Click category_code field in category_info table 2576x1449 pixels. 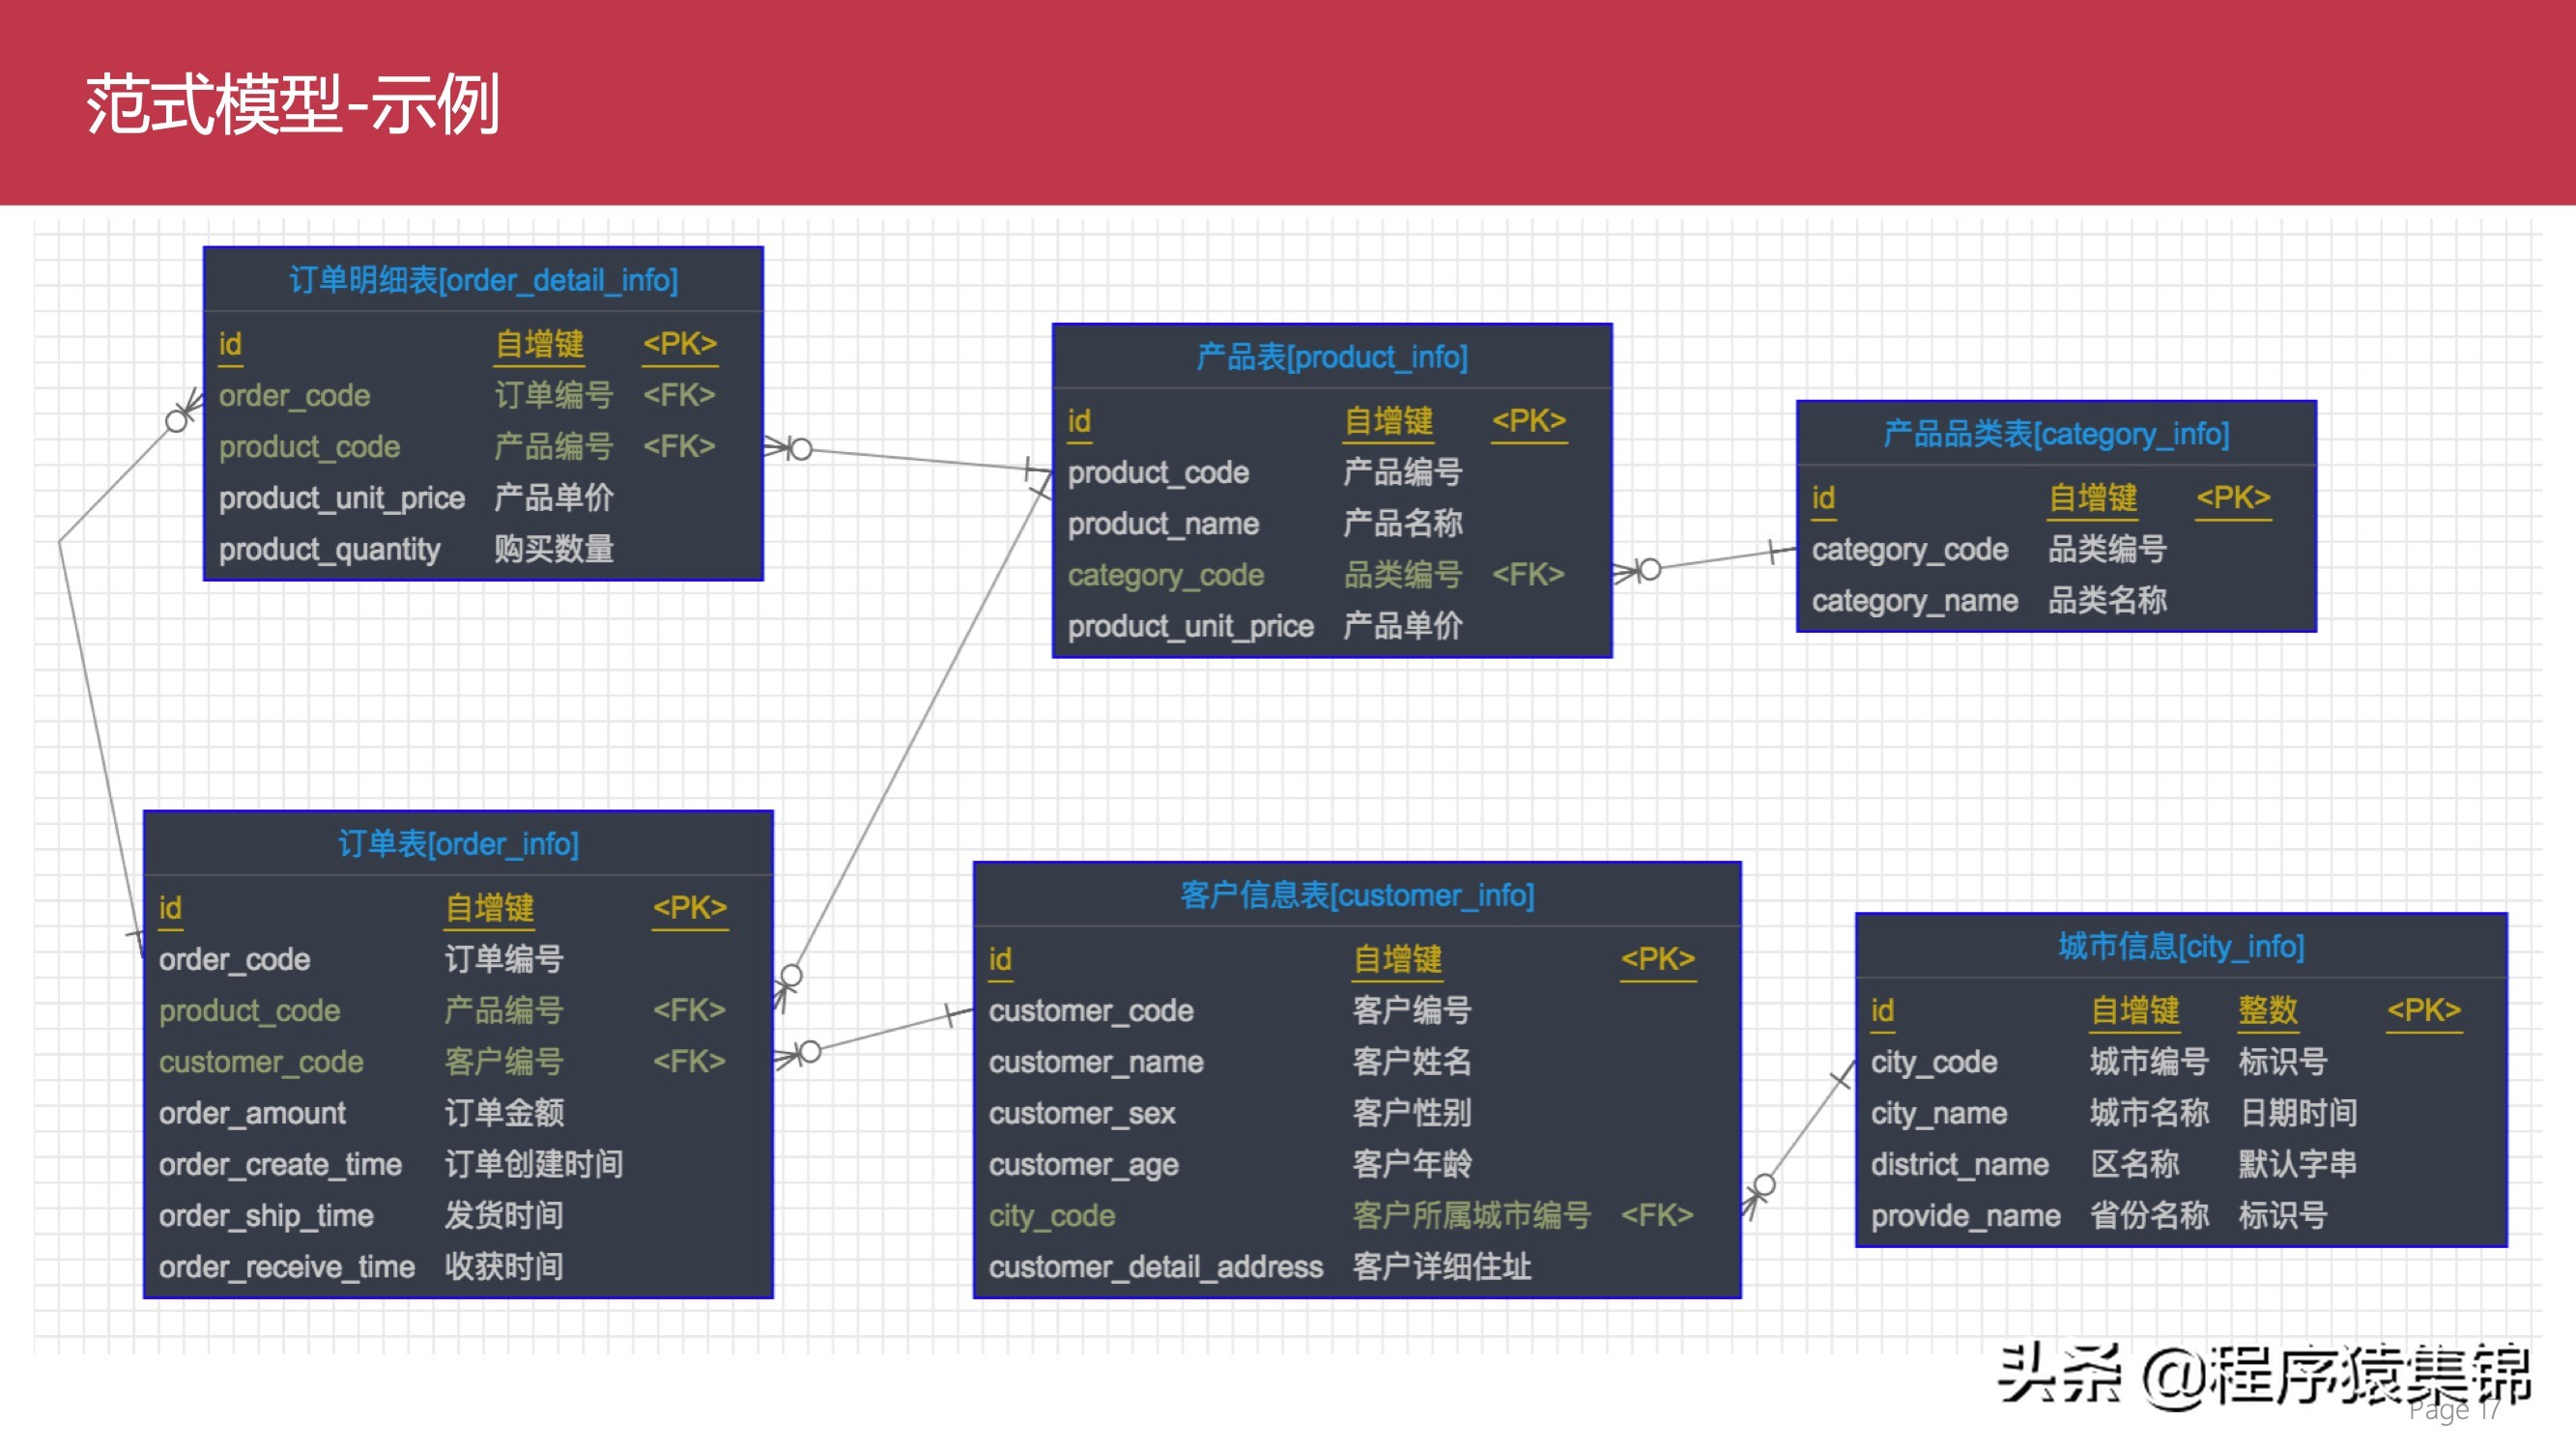pos(1910,549)
